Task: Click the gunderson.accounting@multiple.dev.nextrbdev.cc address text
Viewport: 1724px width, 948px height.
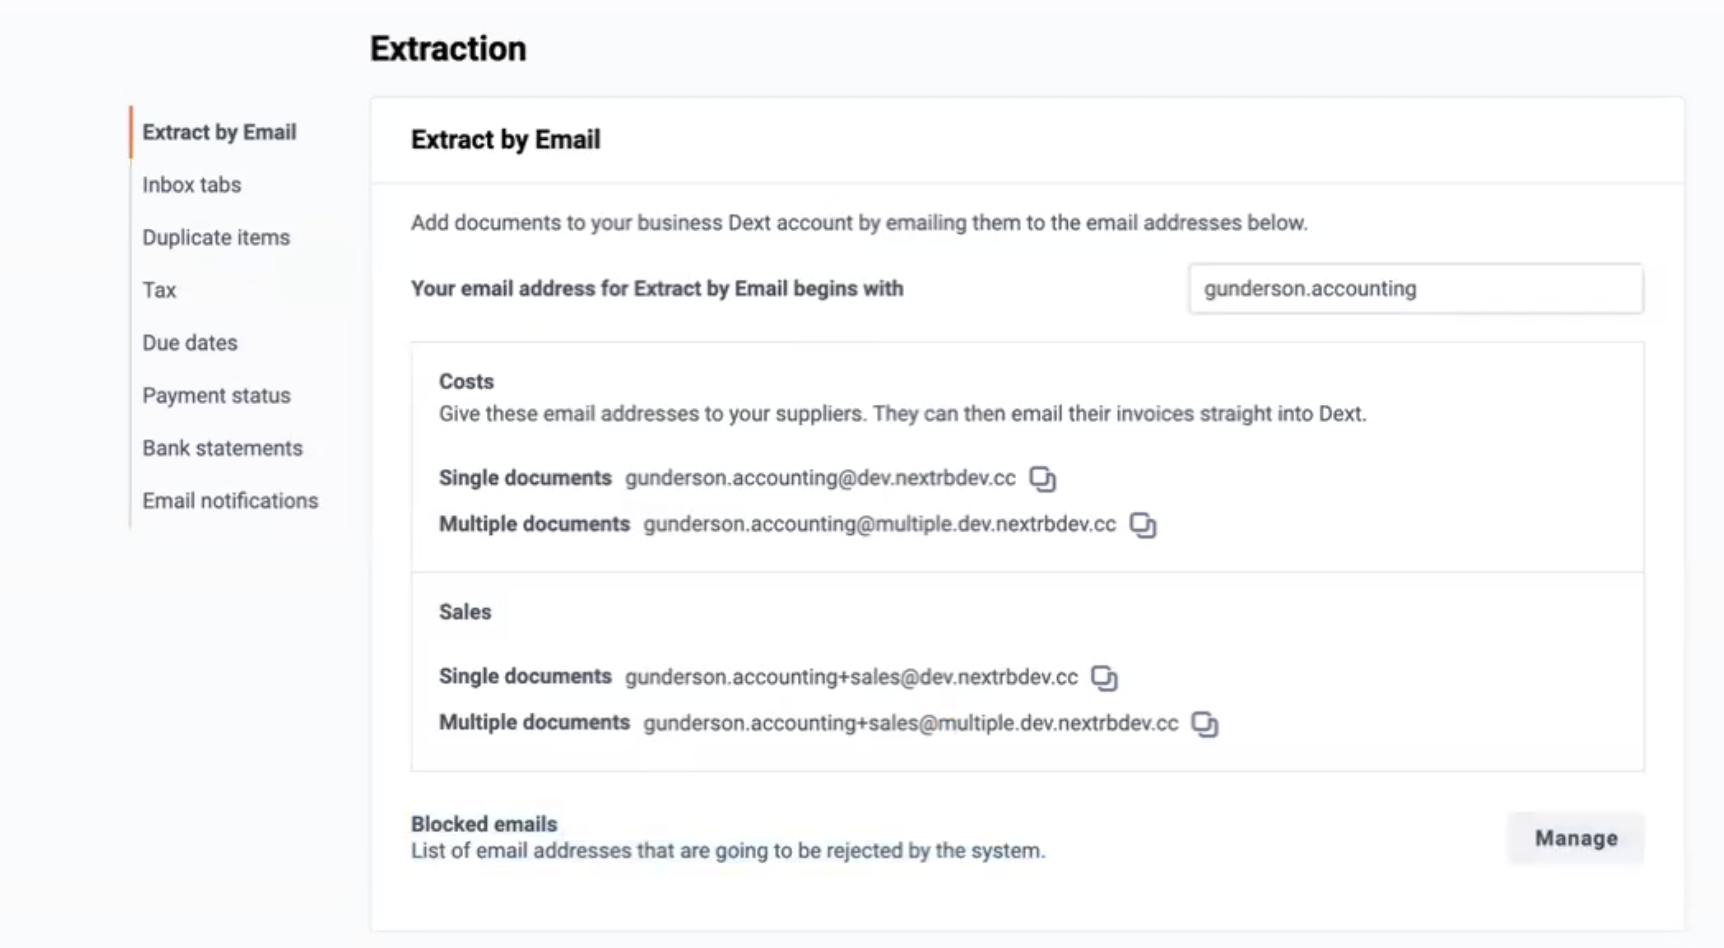Action: pyautogui.click(x=879, y=524)
